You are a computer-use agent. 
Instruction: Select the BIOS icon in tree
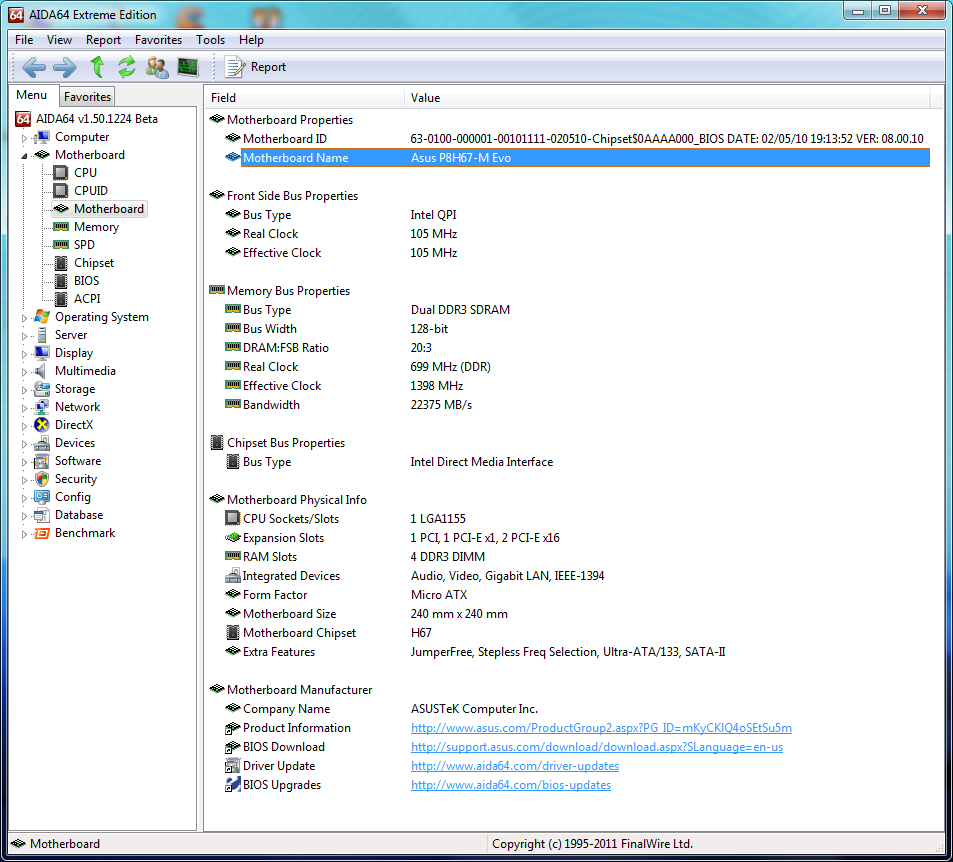[x=61, y=281]
